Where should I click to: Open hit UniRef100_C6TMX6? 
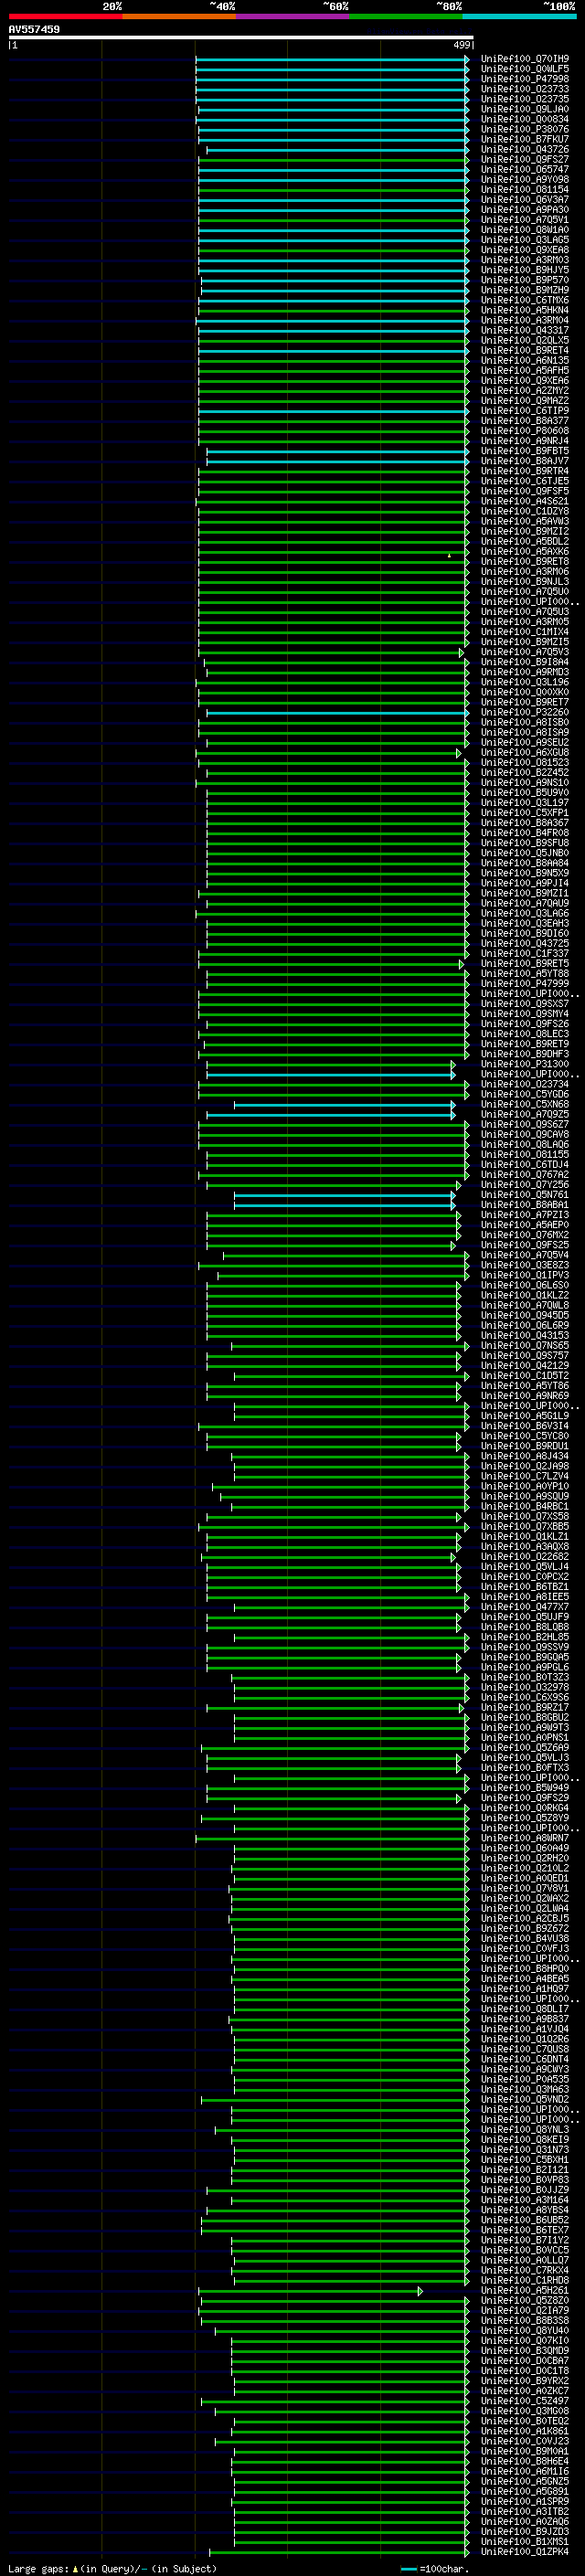tap(525, 300)
